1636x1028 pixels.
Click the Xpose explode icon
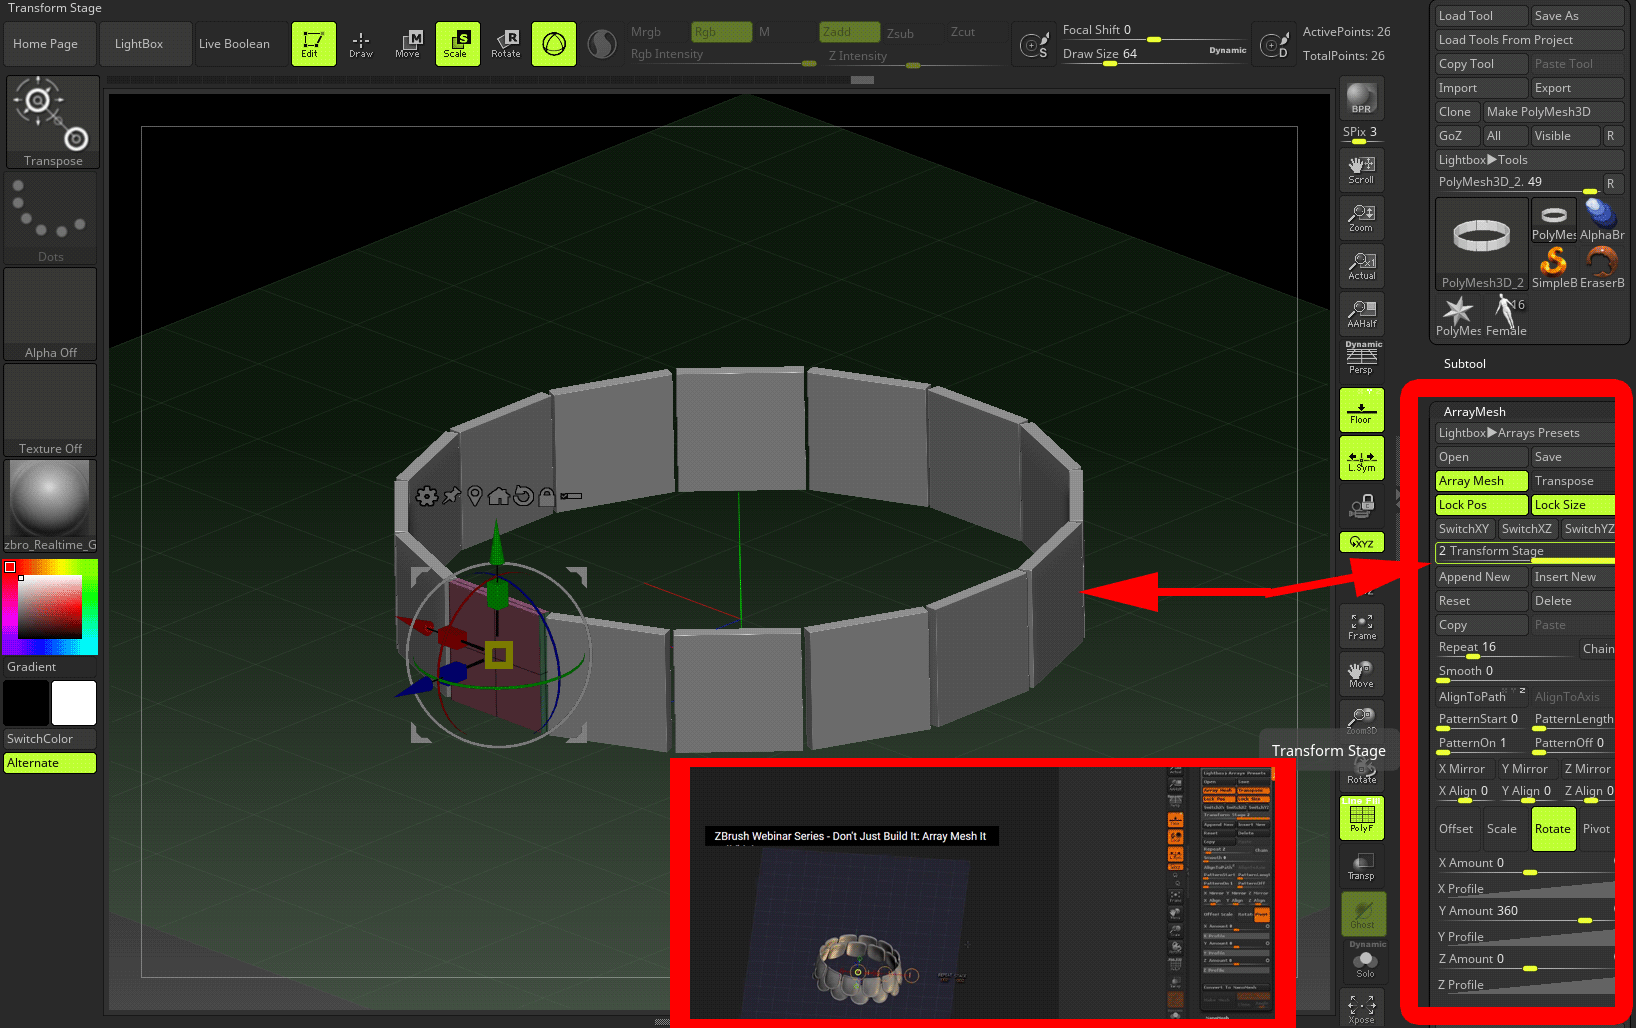(x=1362, y=1008)
